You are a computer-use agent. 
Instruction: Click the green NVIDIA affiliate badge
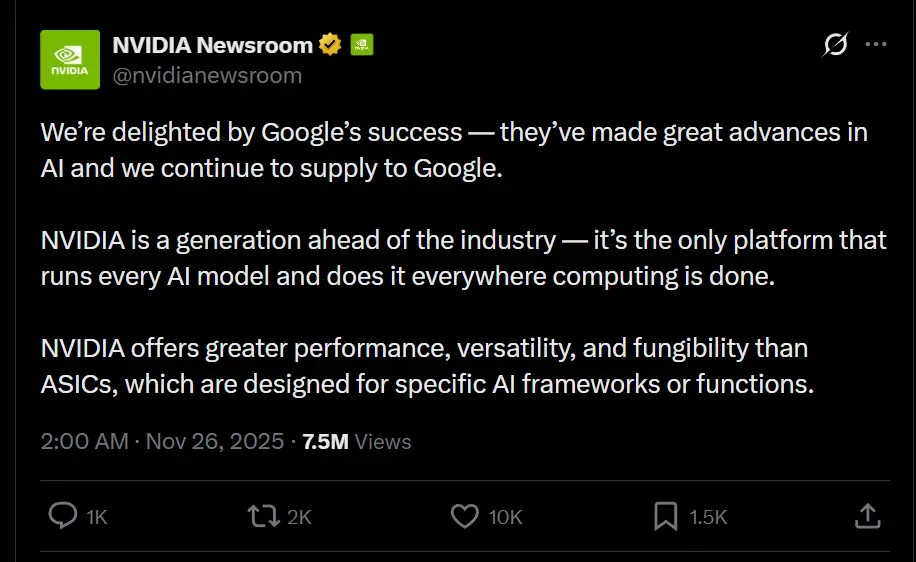pyautogui.click(x=362, y=45)
